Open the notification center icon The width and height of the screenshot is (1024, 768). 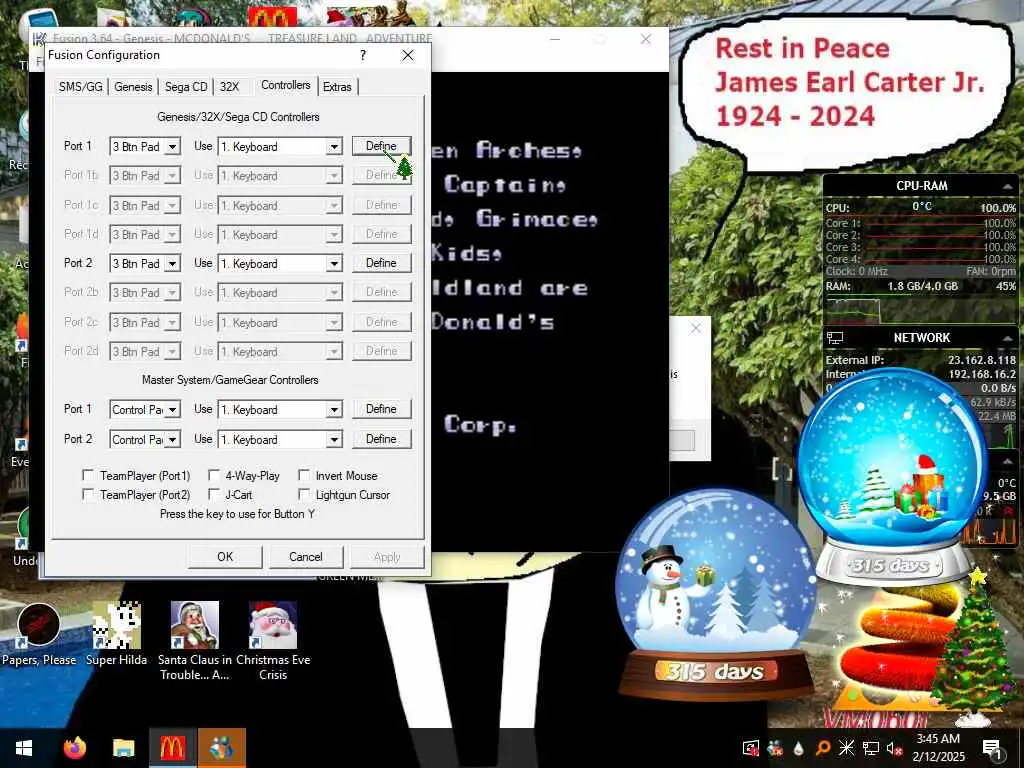pos(992,748)
